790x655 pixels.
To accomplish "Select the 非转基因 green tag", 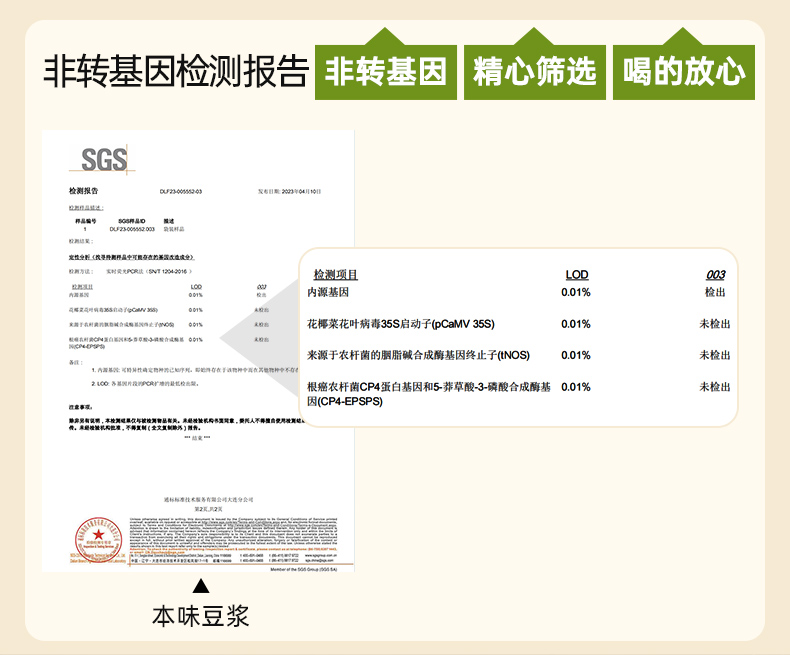I will tap(386, 72).
